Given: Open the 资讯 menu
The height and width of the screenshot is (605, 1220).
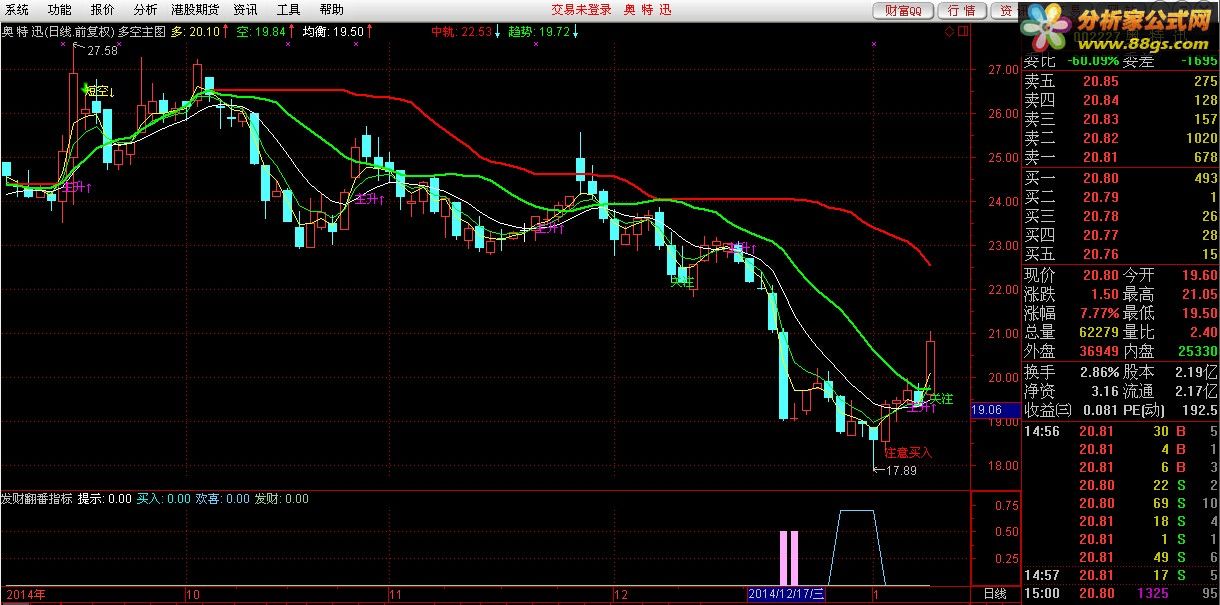Looking at the screenshot, I should [245, 10].
